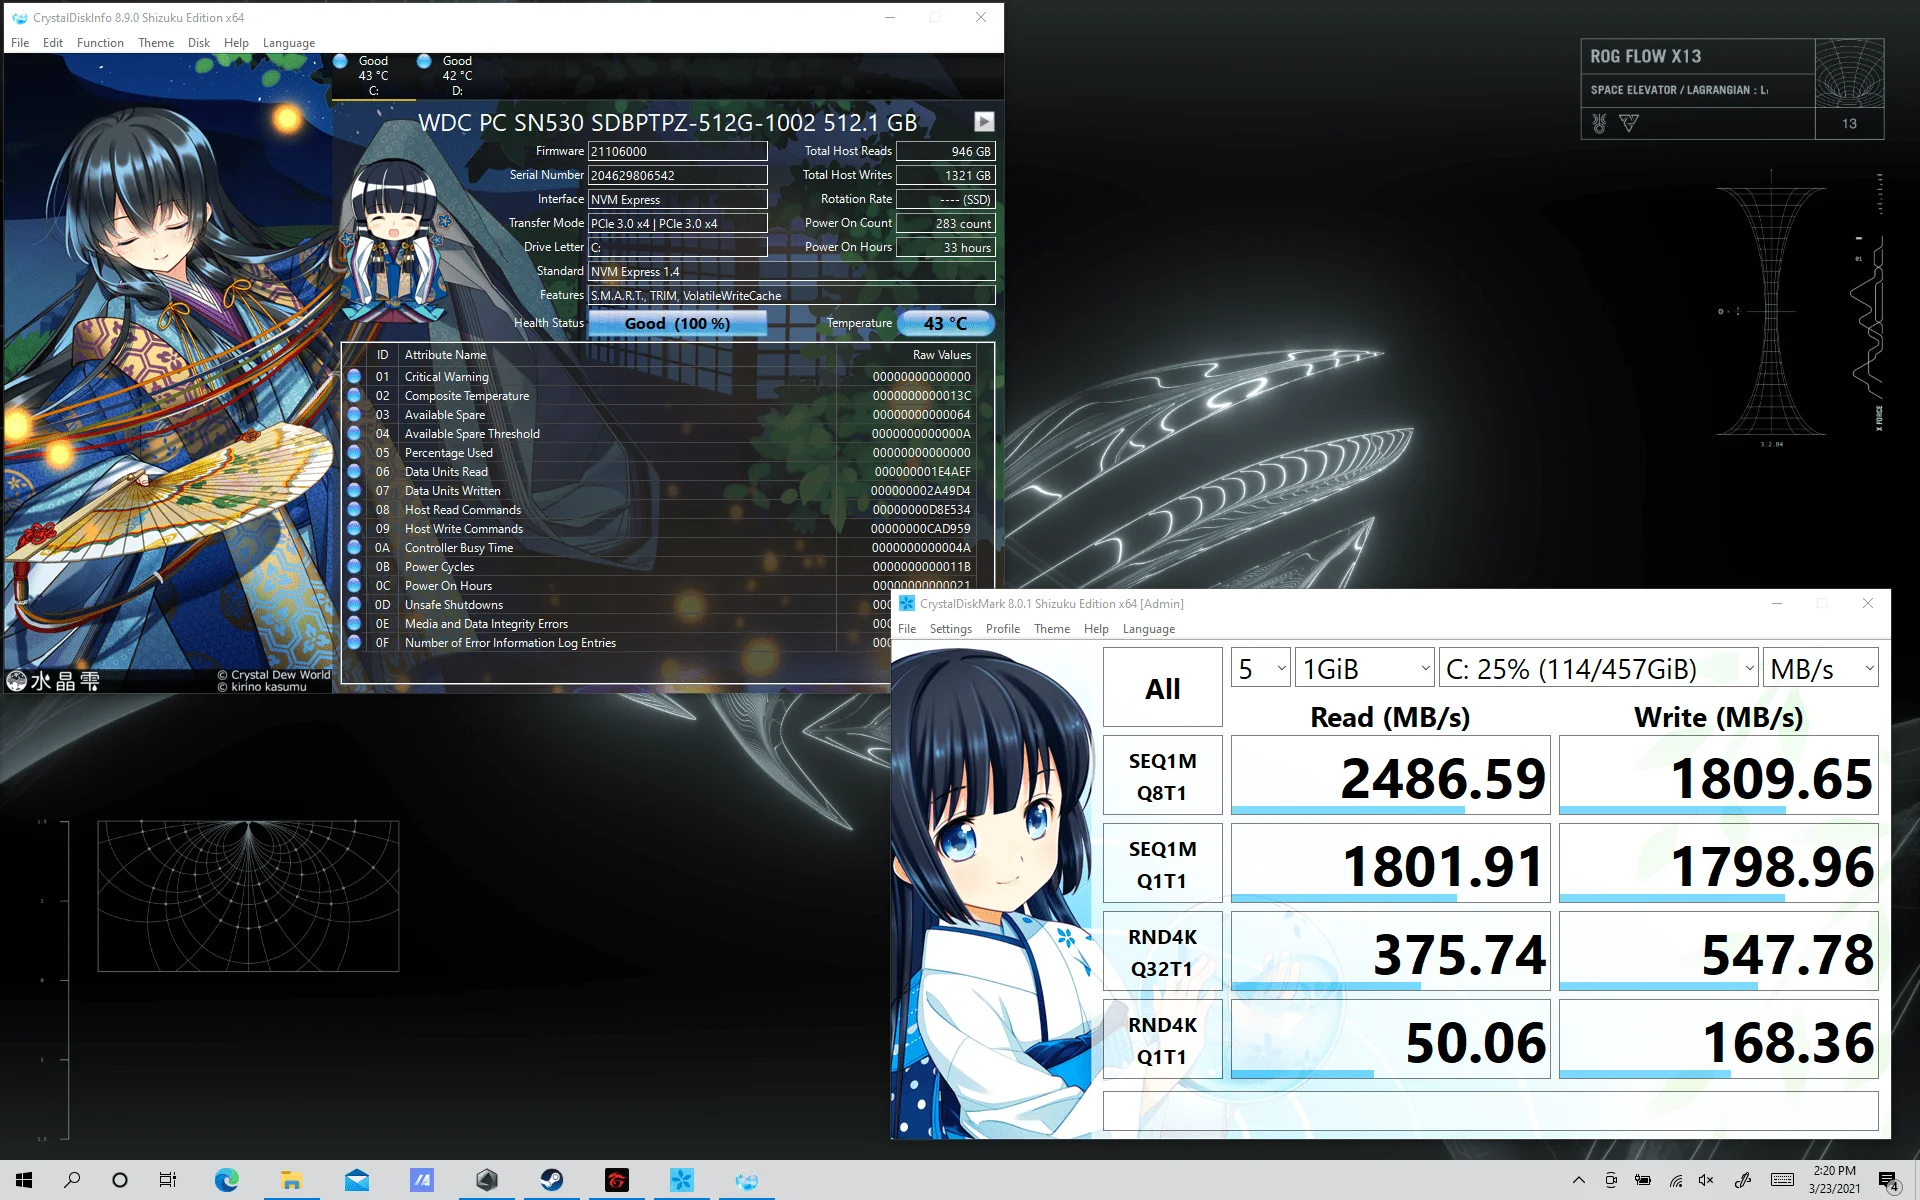The width and height of the screenshot is (1920, 1200).
Task: Click the Raw Values column header
Action: (941, 355)
